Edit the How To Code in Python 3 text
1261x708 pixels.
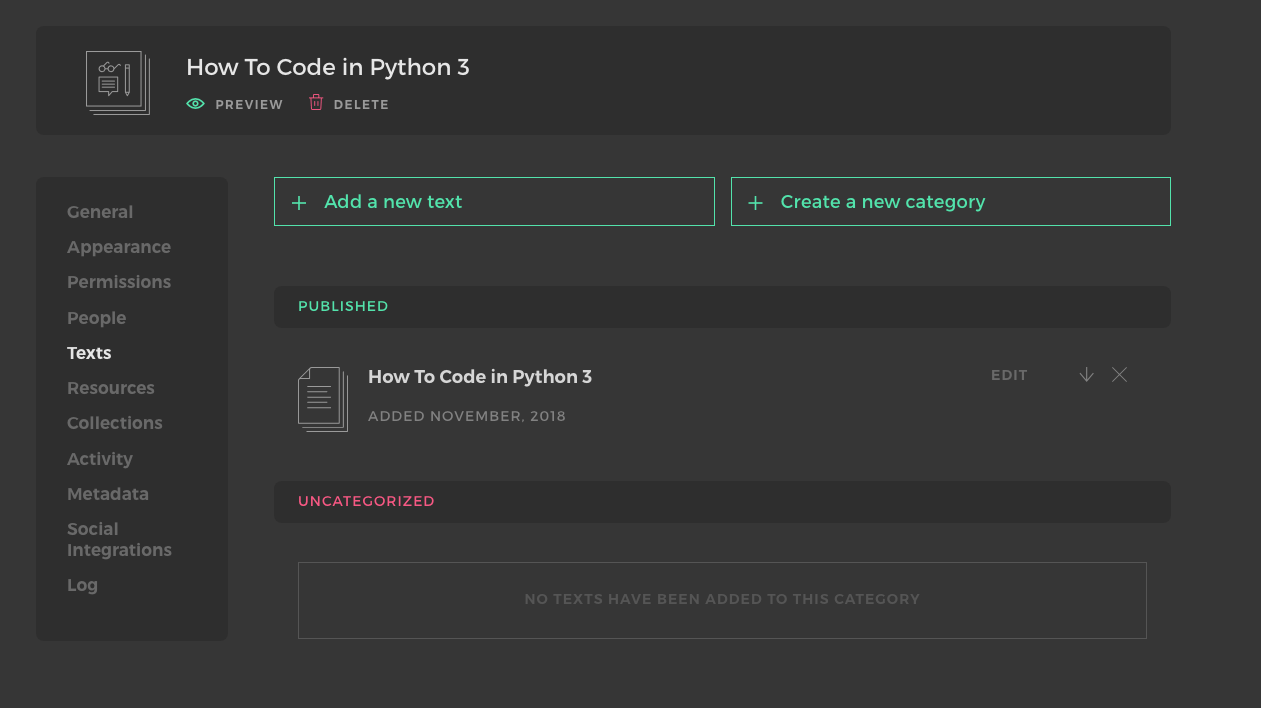[1009, 375]
